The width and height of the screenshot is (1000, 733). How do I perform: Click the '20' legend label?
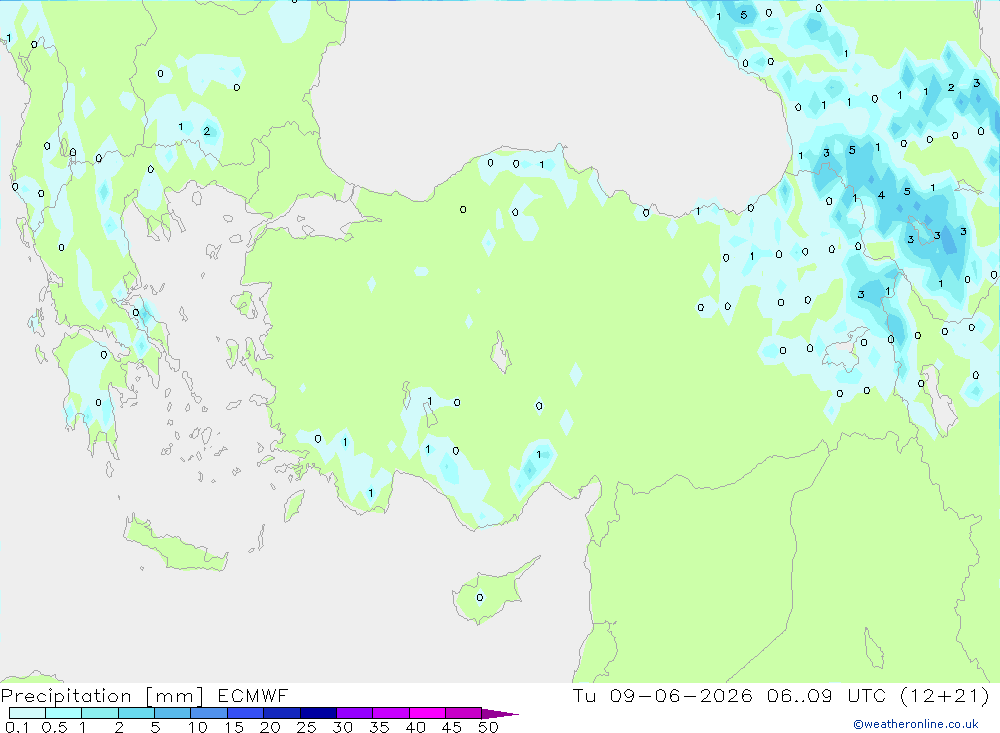coord(270,727)
